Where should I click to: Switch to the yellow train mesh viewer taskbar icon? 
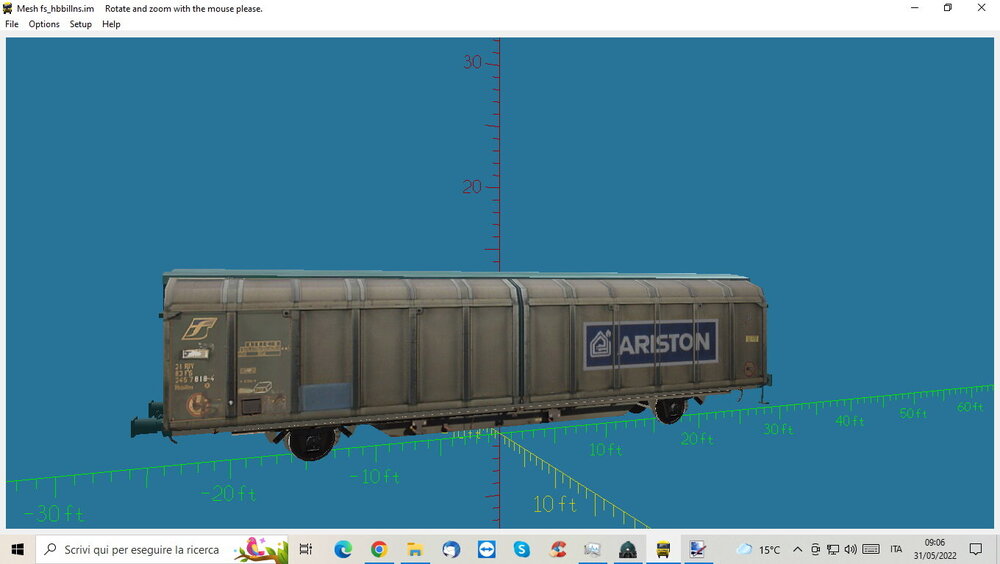point(663,549)
